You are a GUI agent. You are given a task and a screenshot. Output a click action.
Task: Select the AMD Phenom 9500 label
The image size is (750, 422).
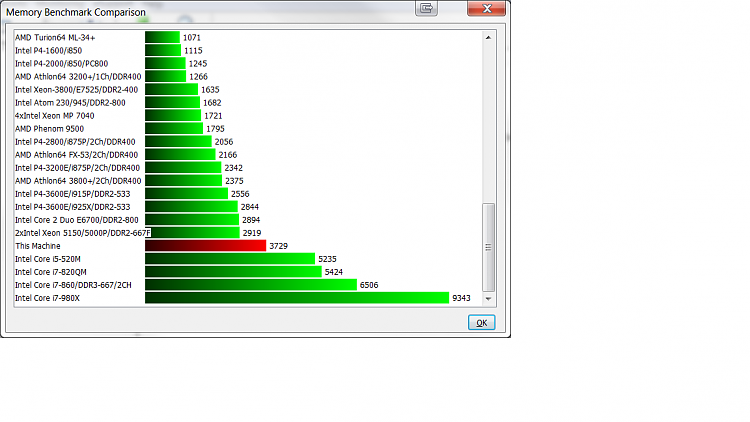(49, 129)
